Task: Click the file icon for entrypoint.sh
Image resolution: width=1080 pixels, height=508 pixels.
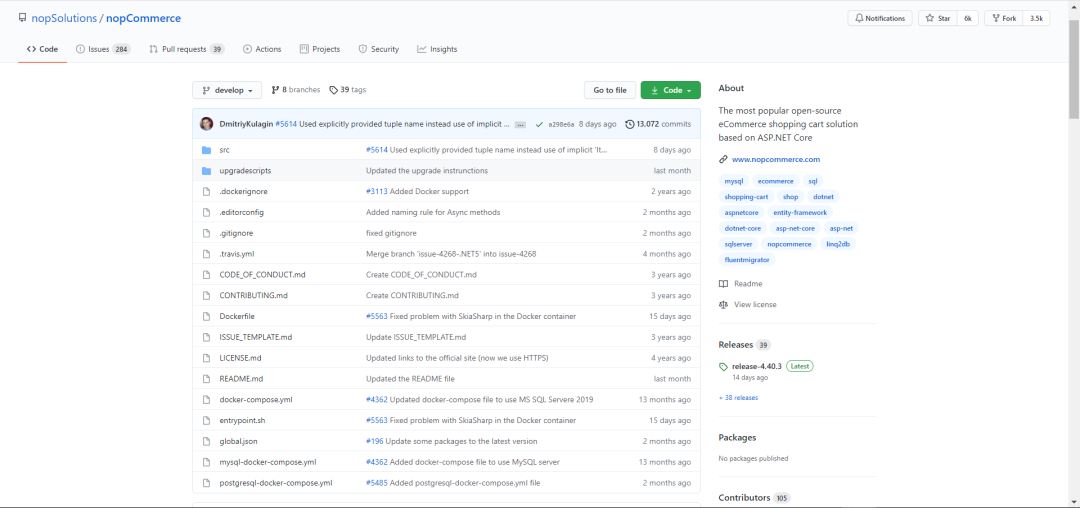Action: pyautogui.click(x=206, y=421)
